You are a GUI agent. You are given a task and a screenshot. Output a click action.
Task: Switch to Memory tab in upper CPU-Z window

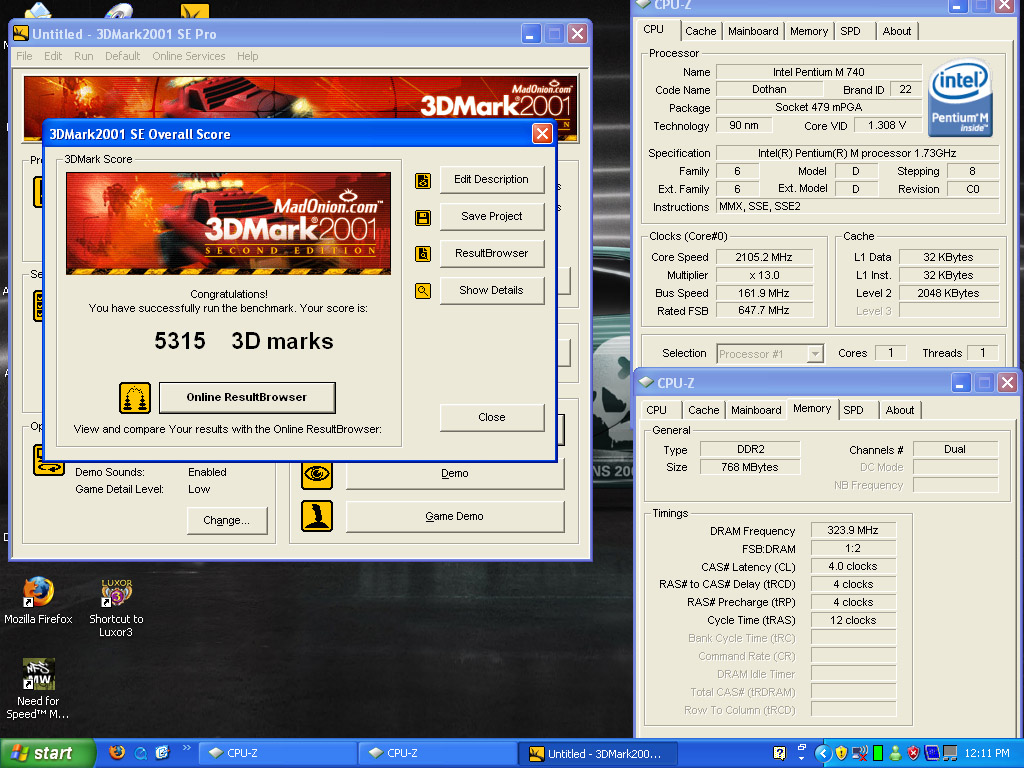[808, 31]
